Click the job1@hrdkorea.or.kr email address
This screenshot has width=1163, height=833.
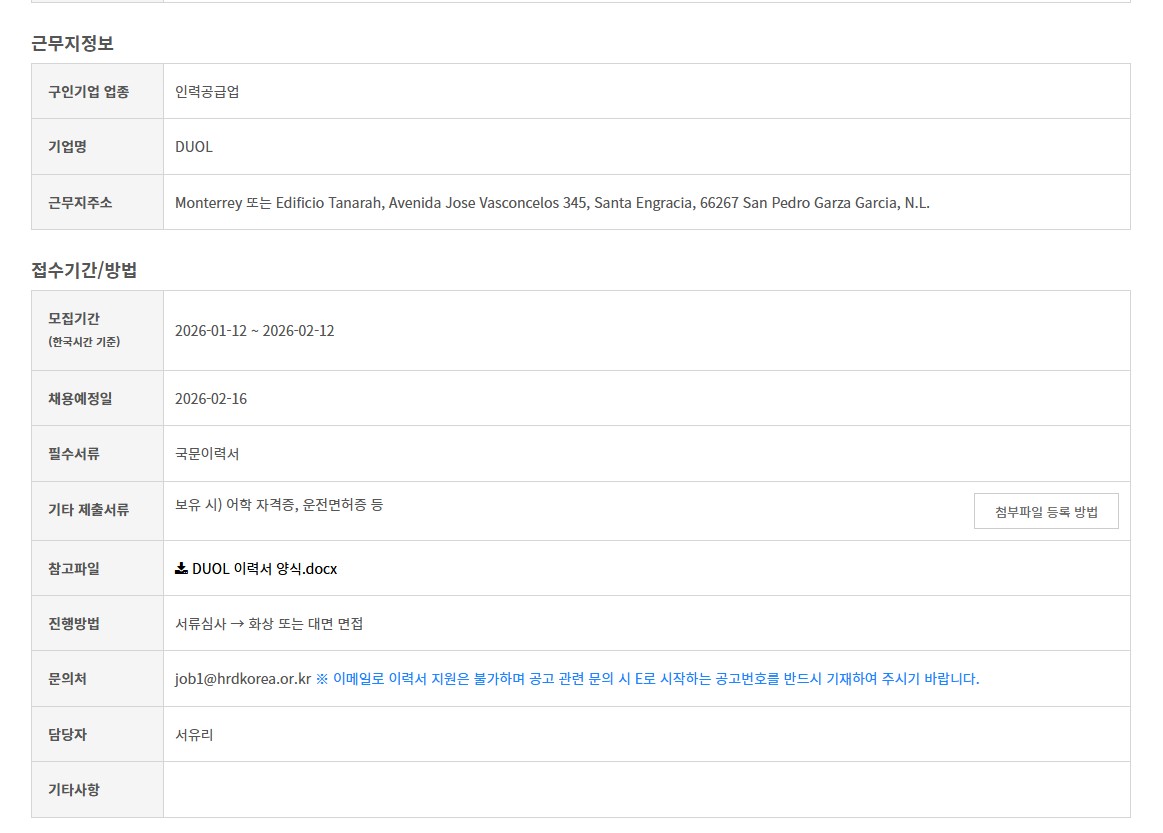pos(243,679)
